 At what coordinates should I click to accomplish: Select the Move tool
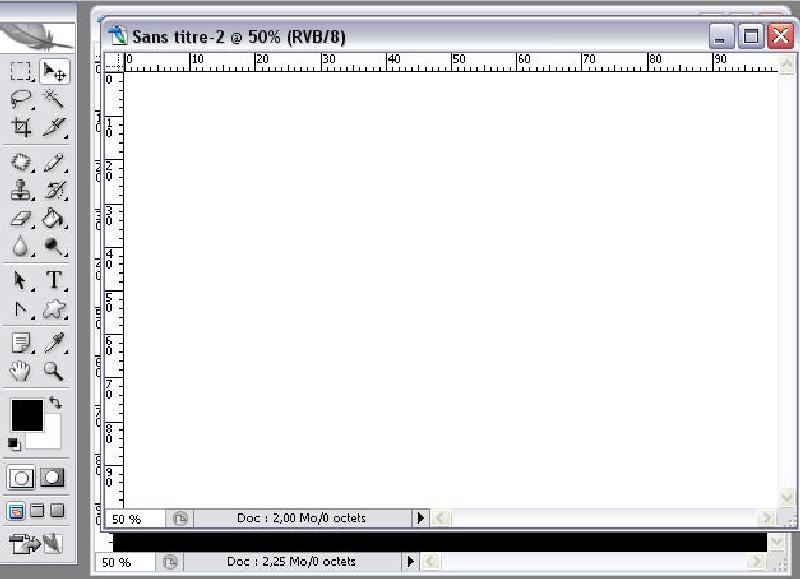tap(54, 71)
